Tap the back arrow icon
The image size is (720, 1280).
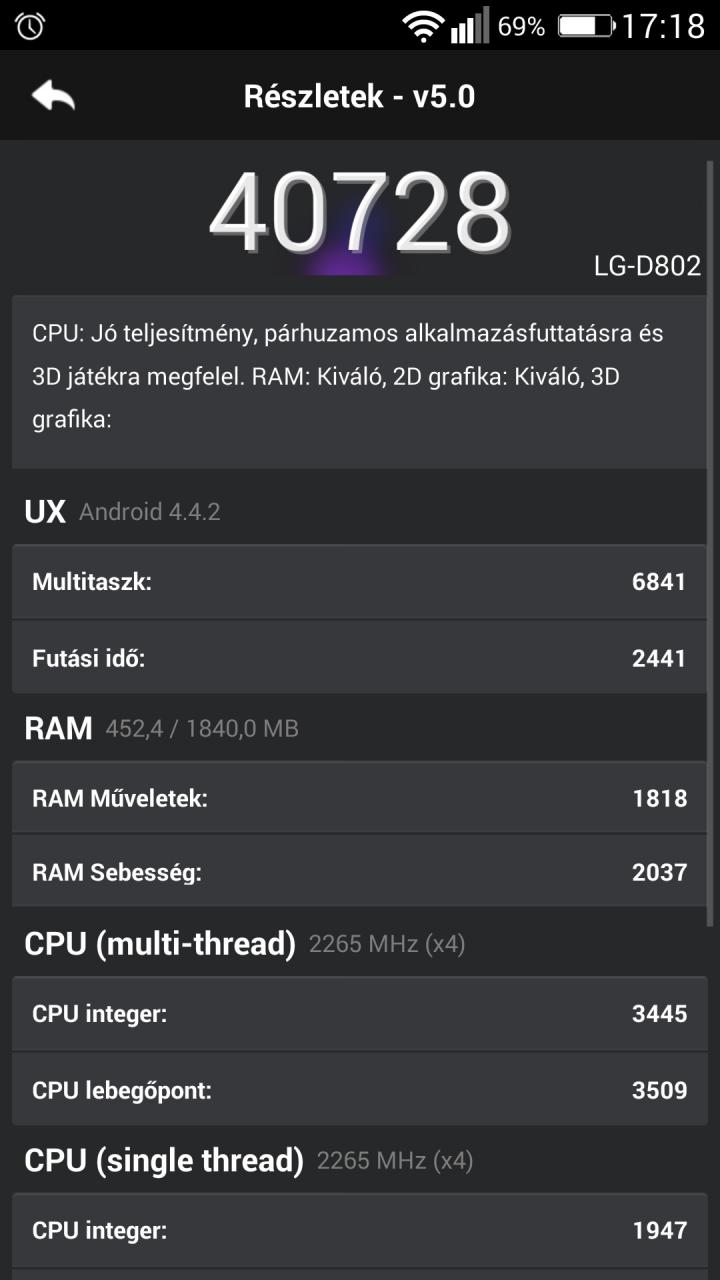pos(53,96)
